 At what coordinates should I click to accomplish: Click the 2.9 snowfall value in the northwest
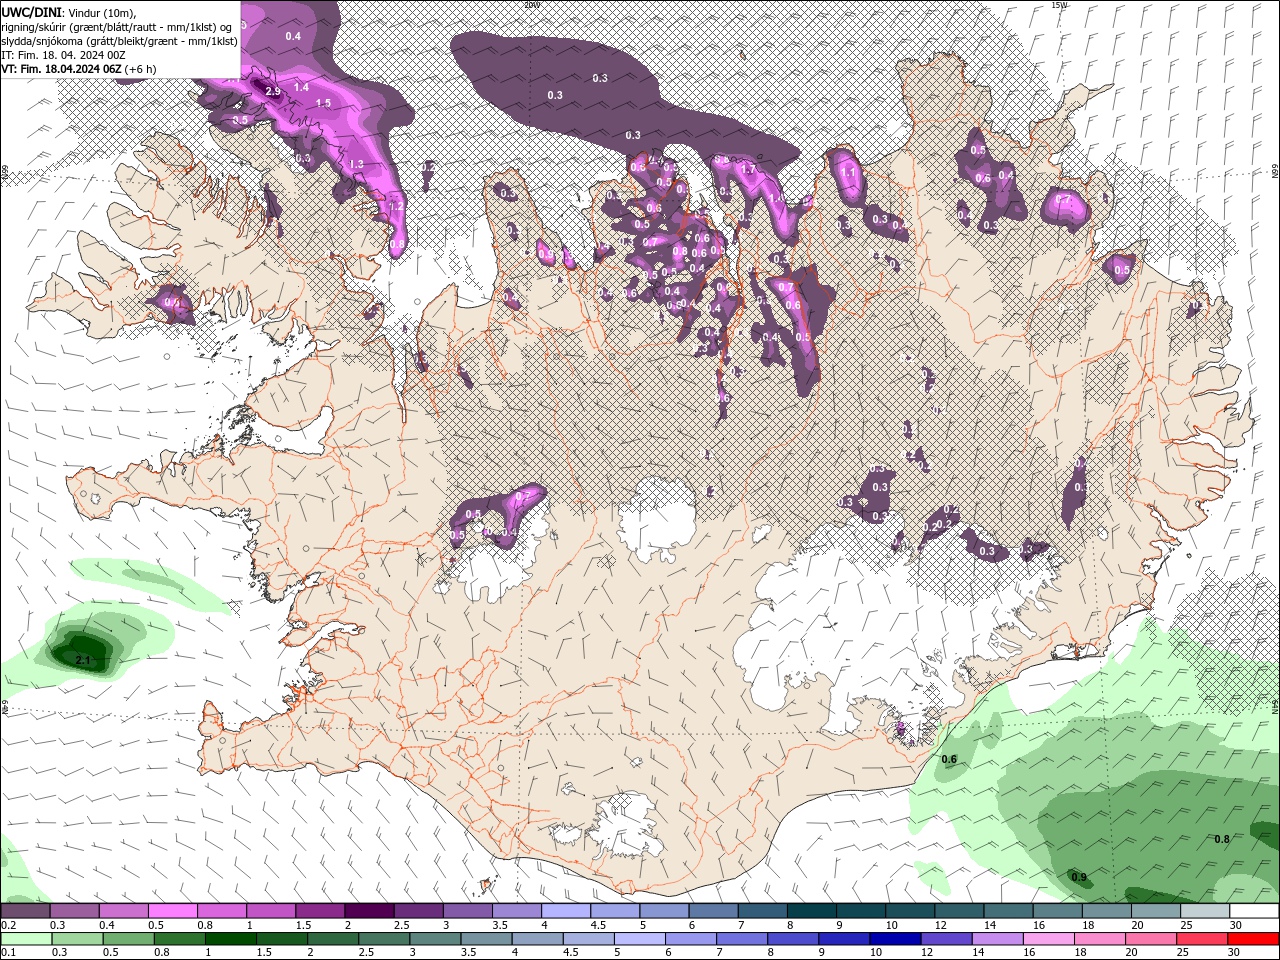(x=272, y=91)
